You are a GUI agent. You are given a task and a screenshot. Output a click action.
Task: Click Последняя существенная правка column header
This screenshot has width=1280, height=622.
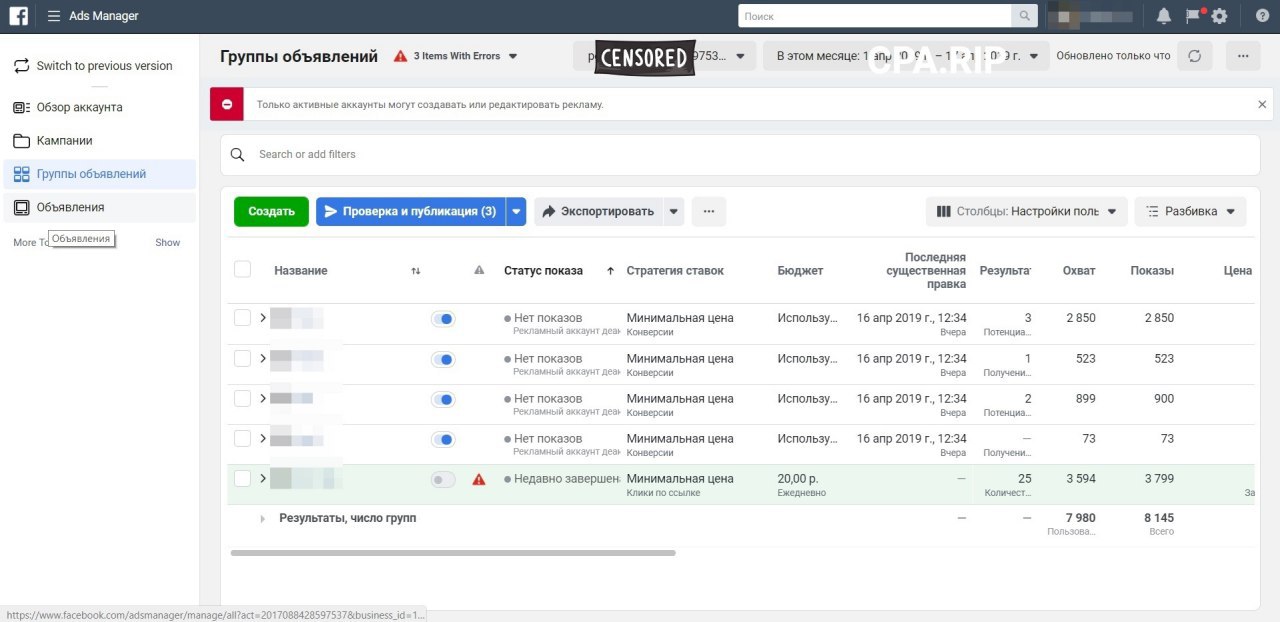click(926, 270)
